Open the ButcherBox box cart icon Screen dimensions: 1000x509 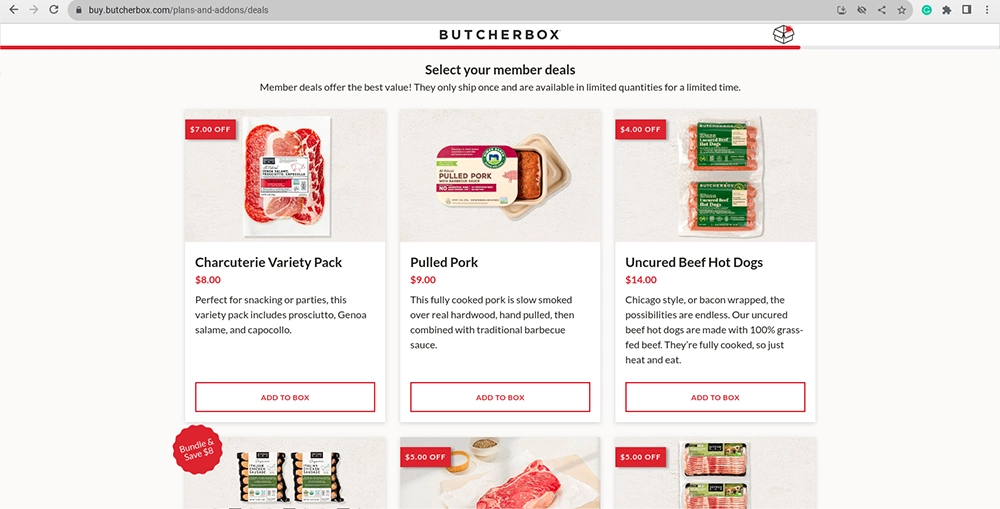coord(784,34)
